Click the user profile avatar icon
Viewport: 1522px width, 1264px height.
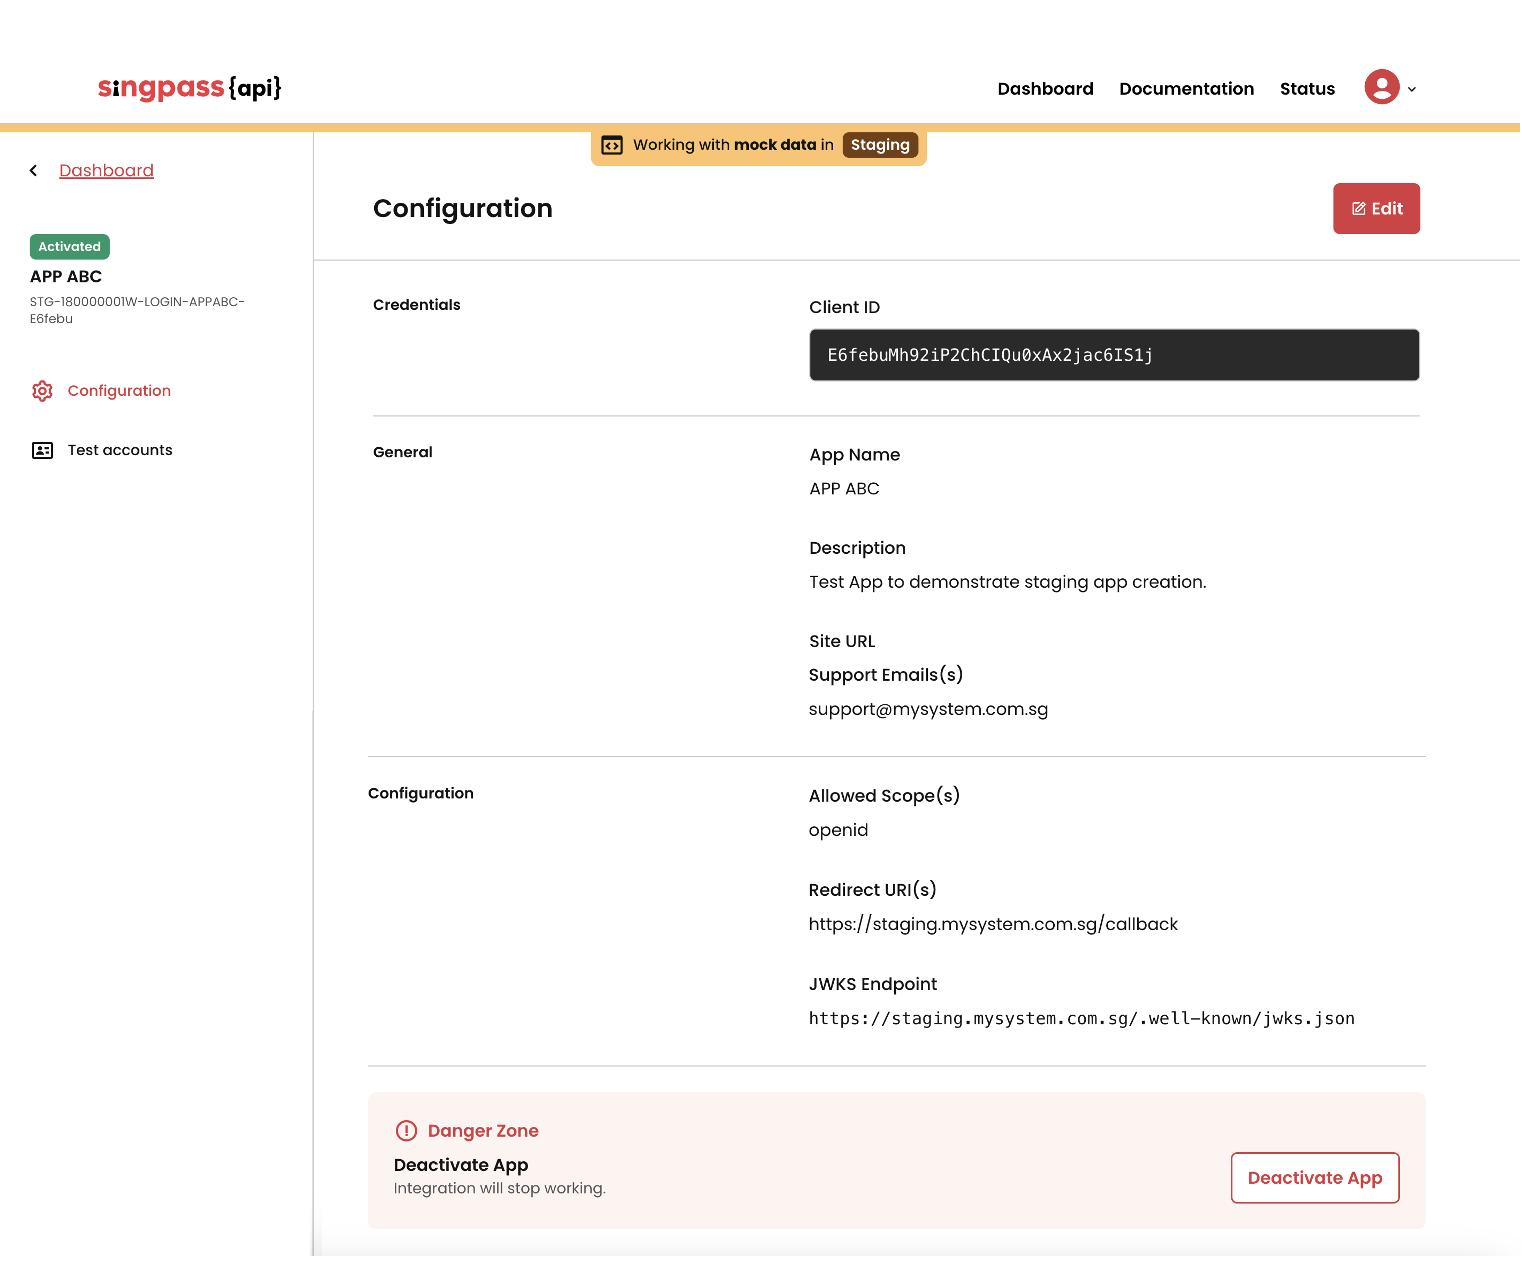tap(1381, 88)
